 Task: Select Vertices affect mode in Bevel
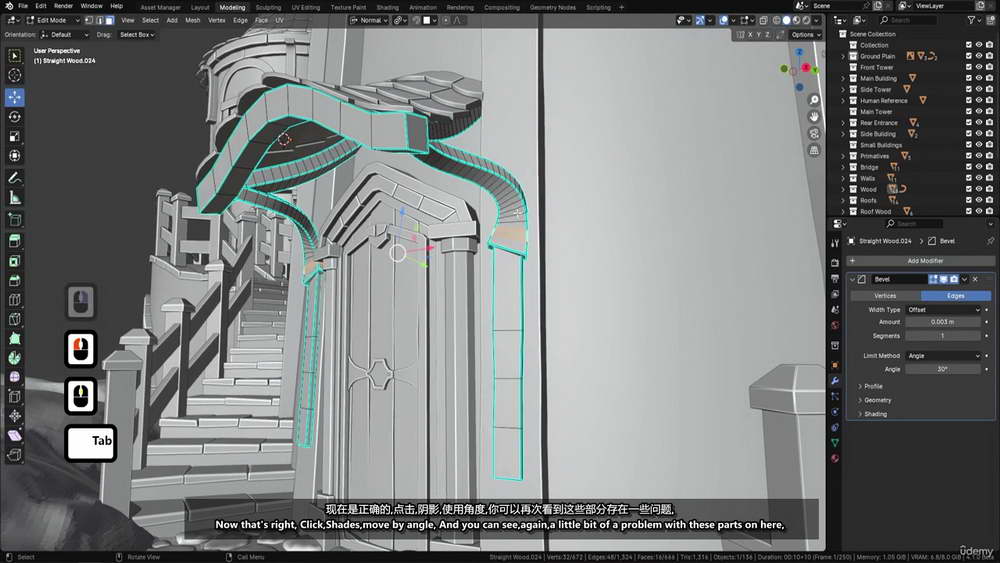point(885,296)
